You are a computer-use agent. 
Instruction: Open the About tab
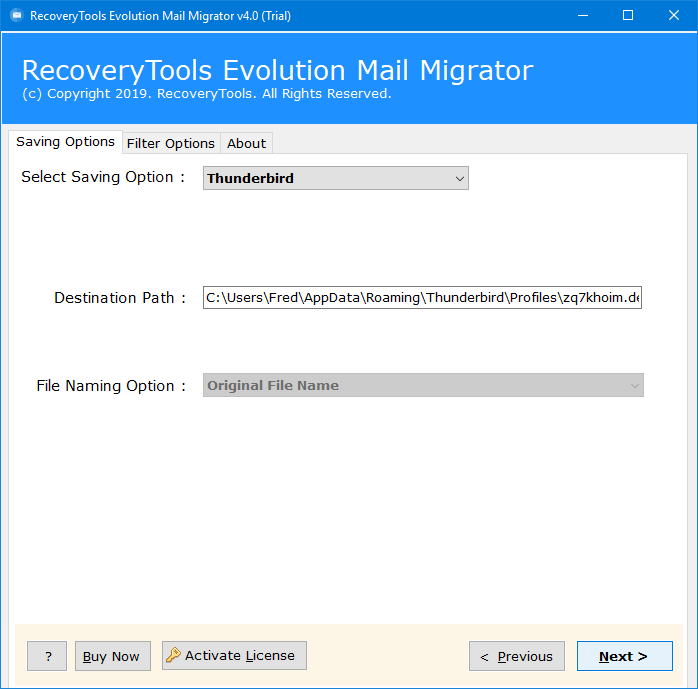tap(246, 143)
